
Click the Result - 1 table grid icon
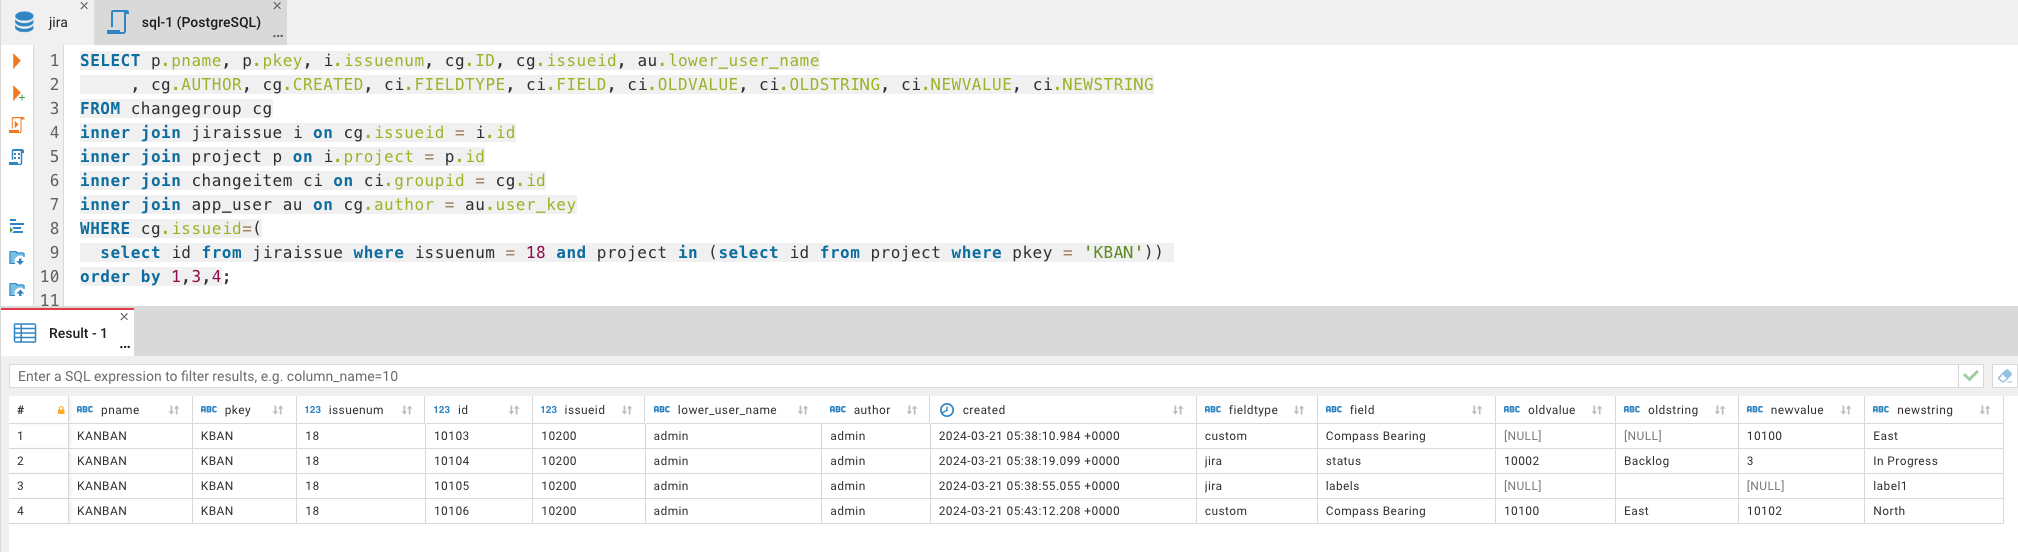tap(25, 333)
